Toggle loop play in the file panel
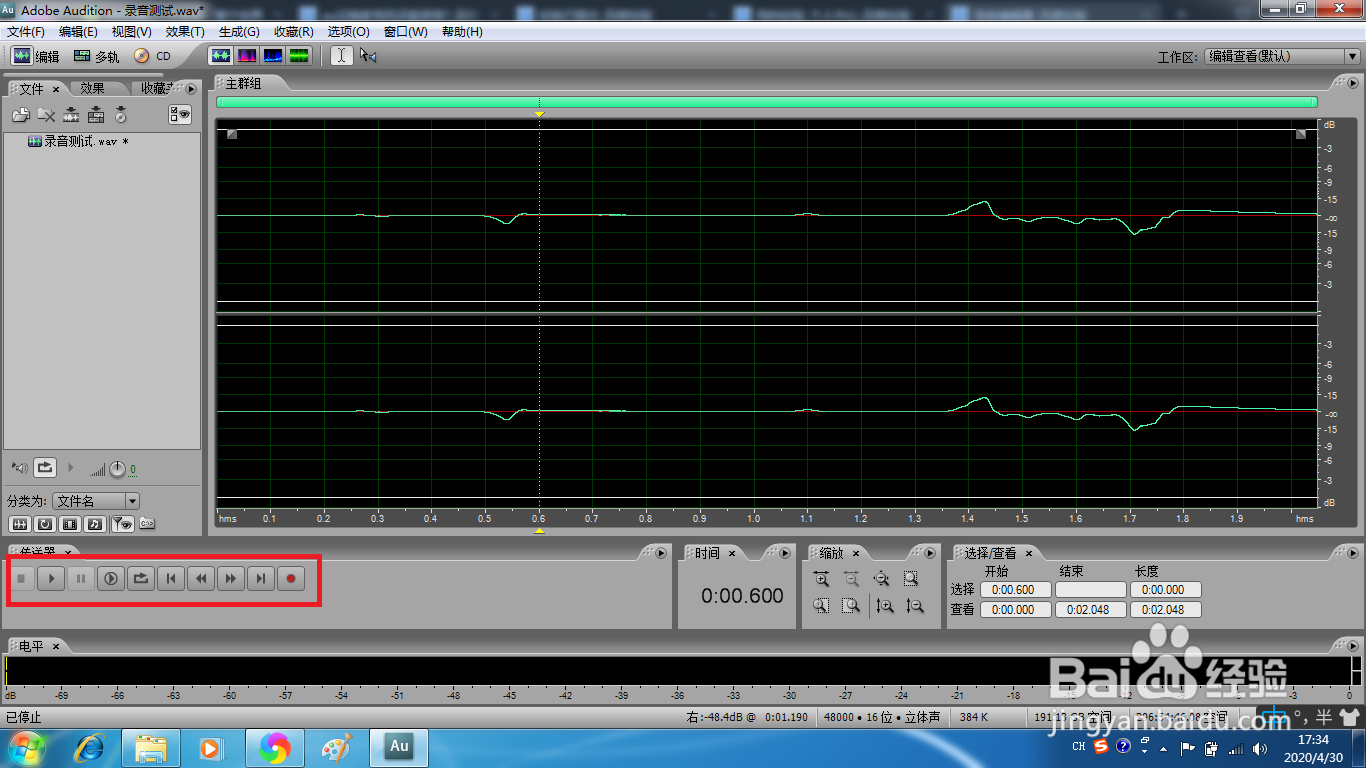The image size is (1366, 768). (45, 467)
